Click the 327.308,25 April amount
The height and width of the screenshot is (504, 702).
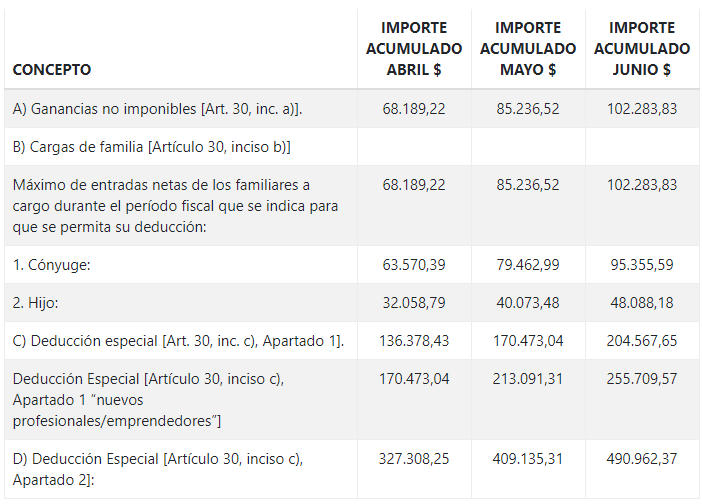coord(414,459)
